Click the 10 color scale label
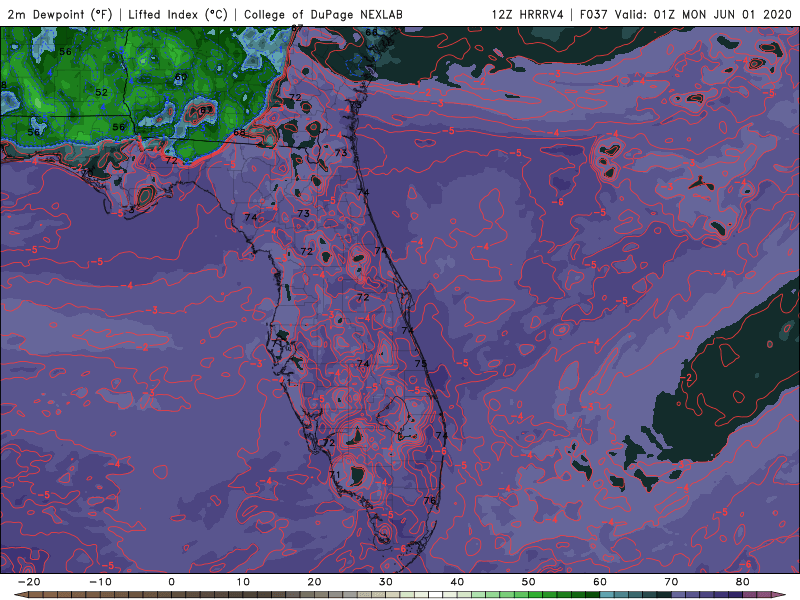This screenshot has width=800, height=600. (x=243, y=582)
